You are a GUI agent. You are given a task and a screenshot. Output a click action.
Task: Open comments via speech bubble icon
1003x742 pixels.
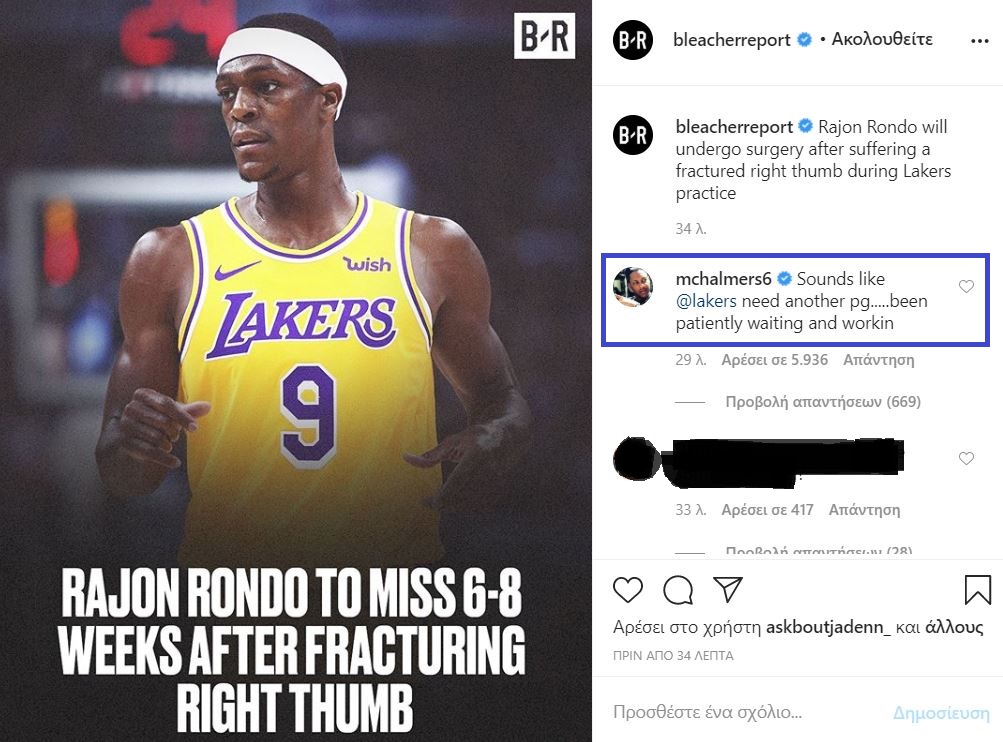pos(678,590)
